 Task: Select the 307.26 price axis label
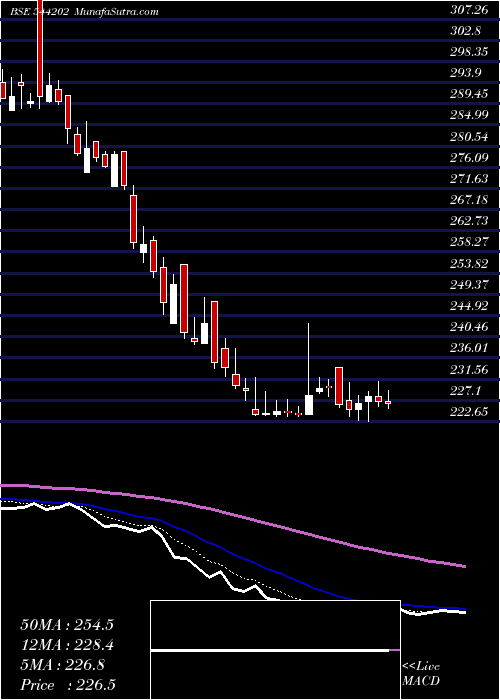pyautogui.click(x=468, y=9)
